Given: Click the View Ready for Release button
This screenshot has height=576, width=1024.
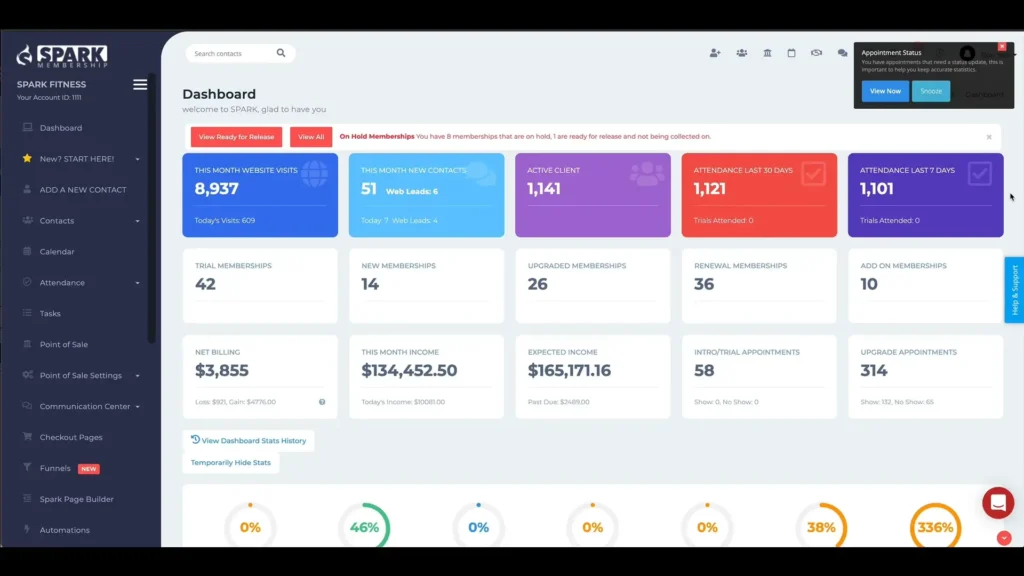Looking at the screenshot, I should coord(236,137).
